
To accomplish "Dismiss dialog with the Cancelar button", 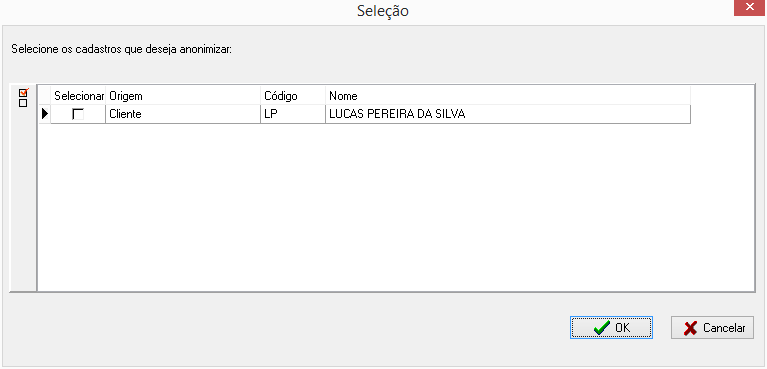I will (712, 327).
